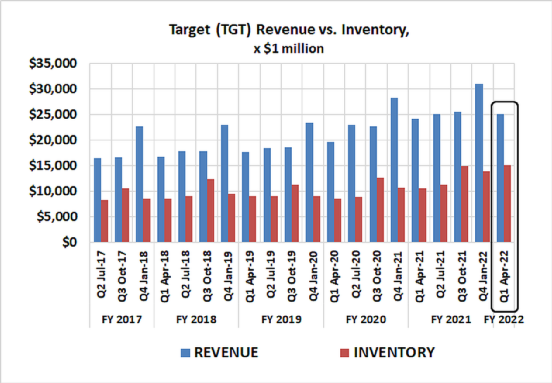Image resolution: width=552 pixels, height=383 pixels.
Task: Click the blue REVENUE legend swatch
Action: (x=185, y=353)
